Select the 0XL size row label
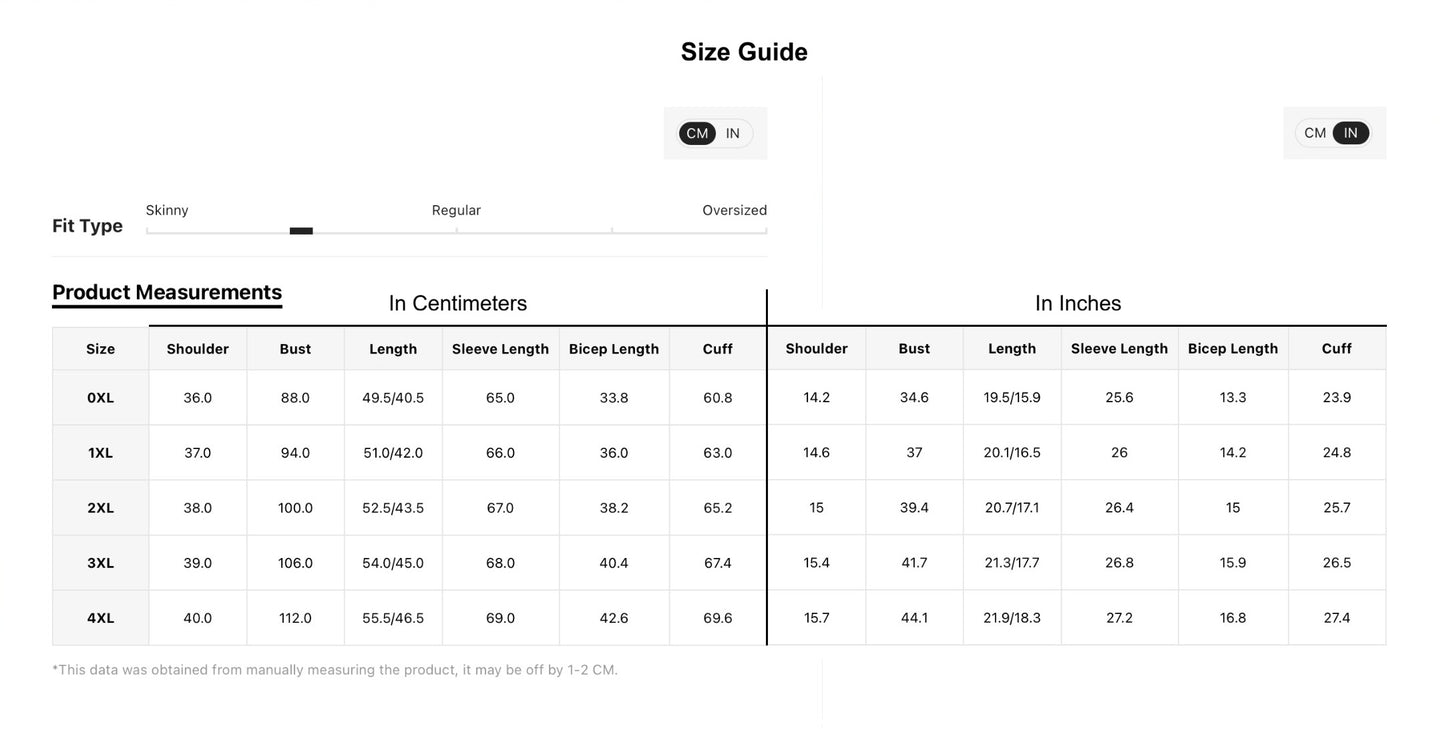 coord(101,398)
